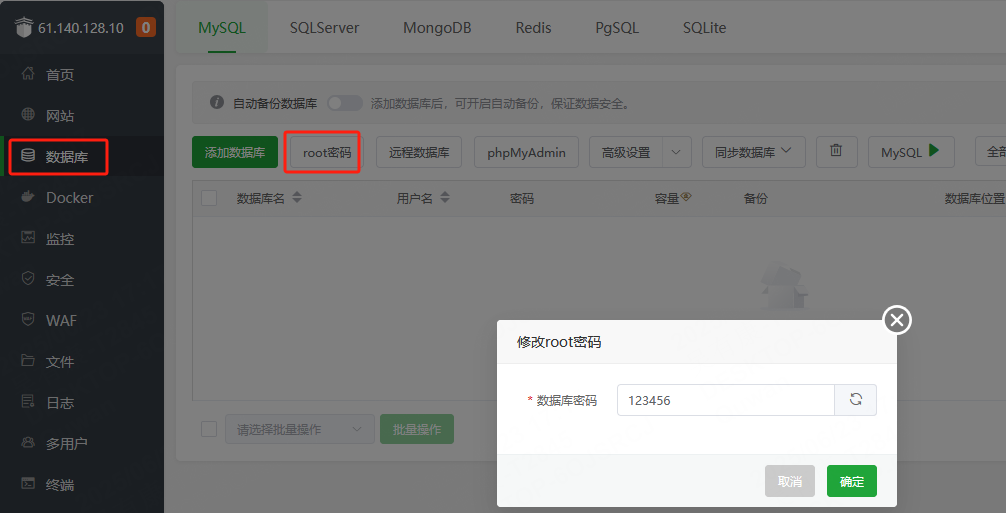Click the database stack icon in the sidebar

point(28,155)
